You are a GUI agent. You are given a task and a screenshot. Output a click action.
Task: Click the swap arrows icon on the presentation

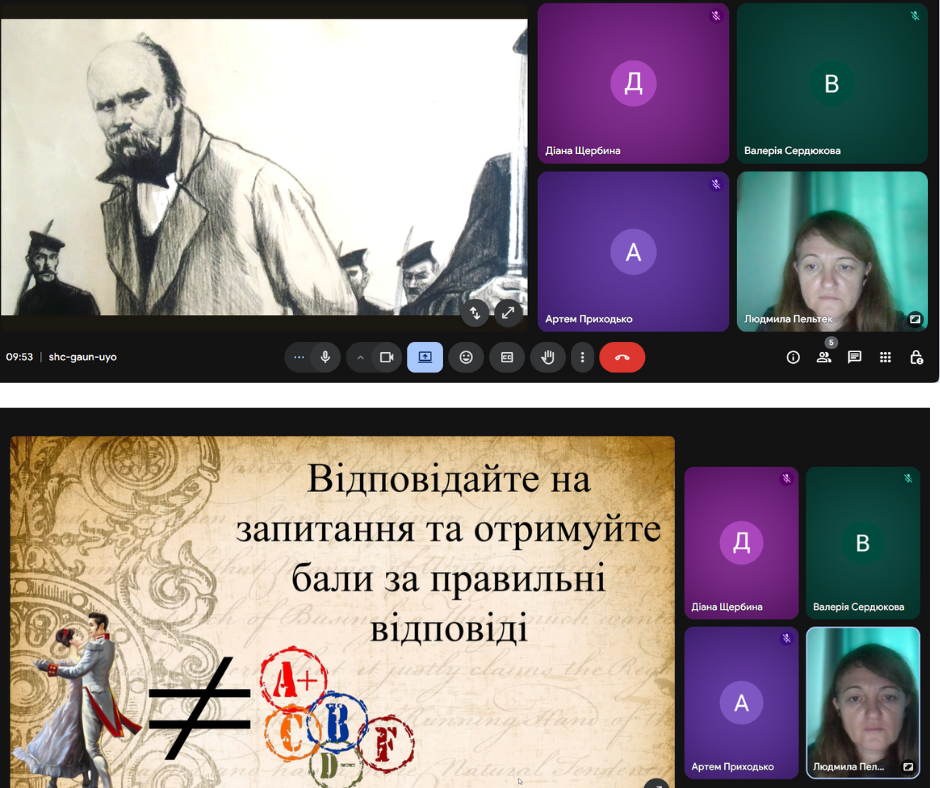coord(475,313)
